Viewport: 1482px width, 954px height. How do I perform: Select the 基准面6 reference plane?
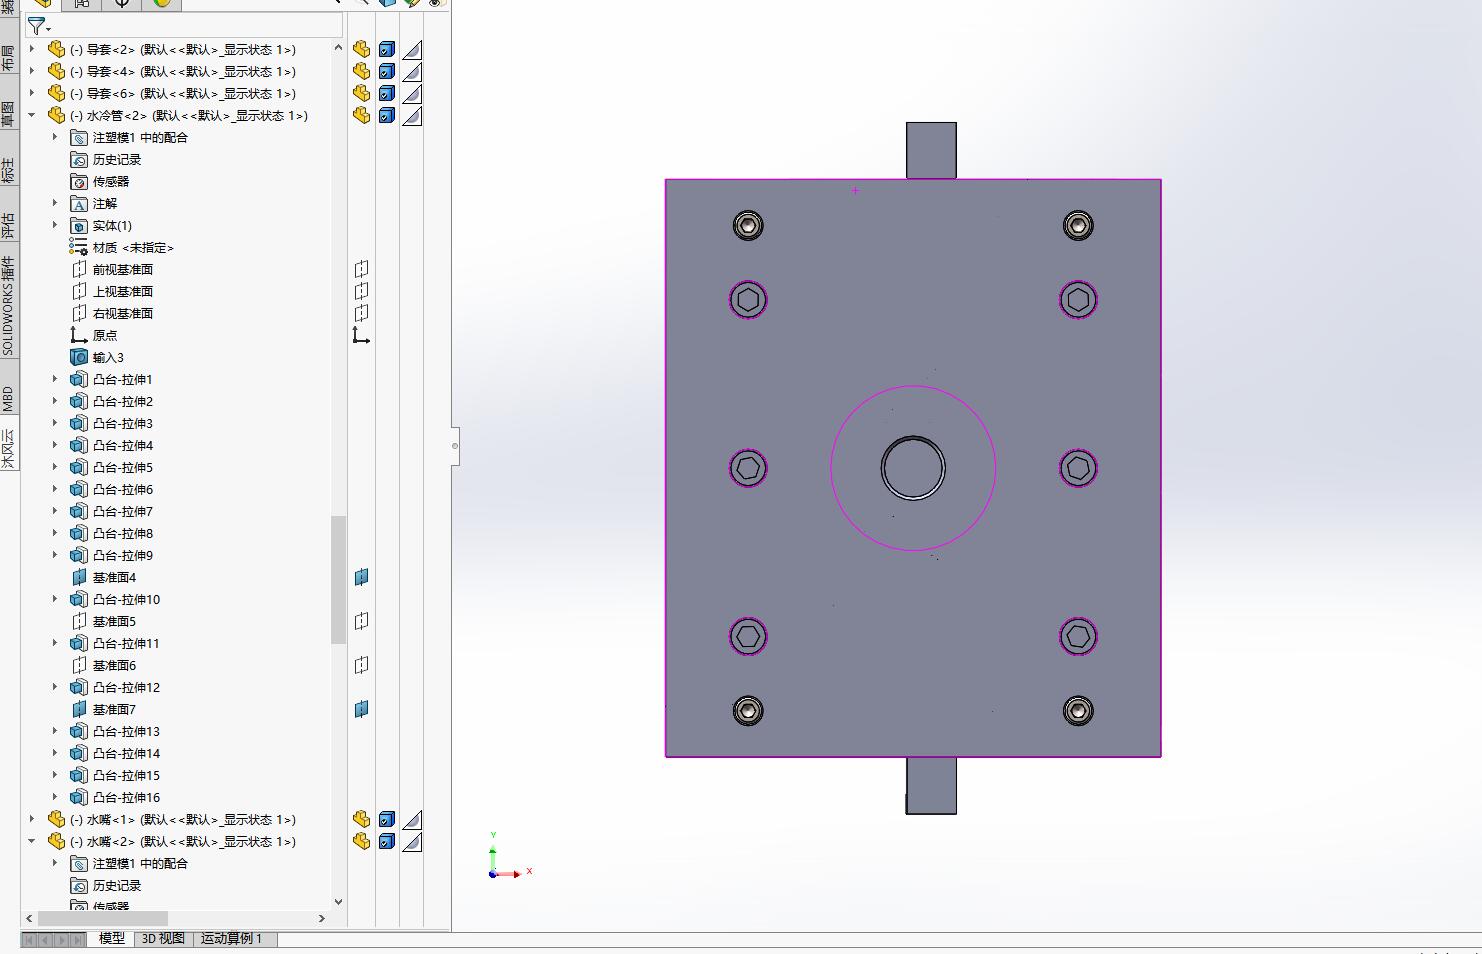(103, 666)
